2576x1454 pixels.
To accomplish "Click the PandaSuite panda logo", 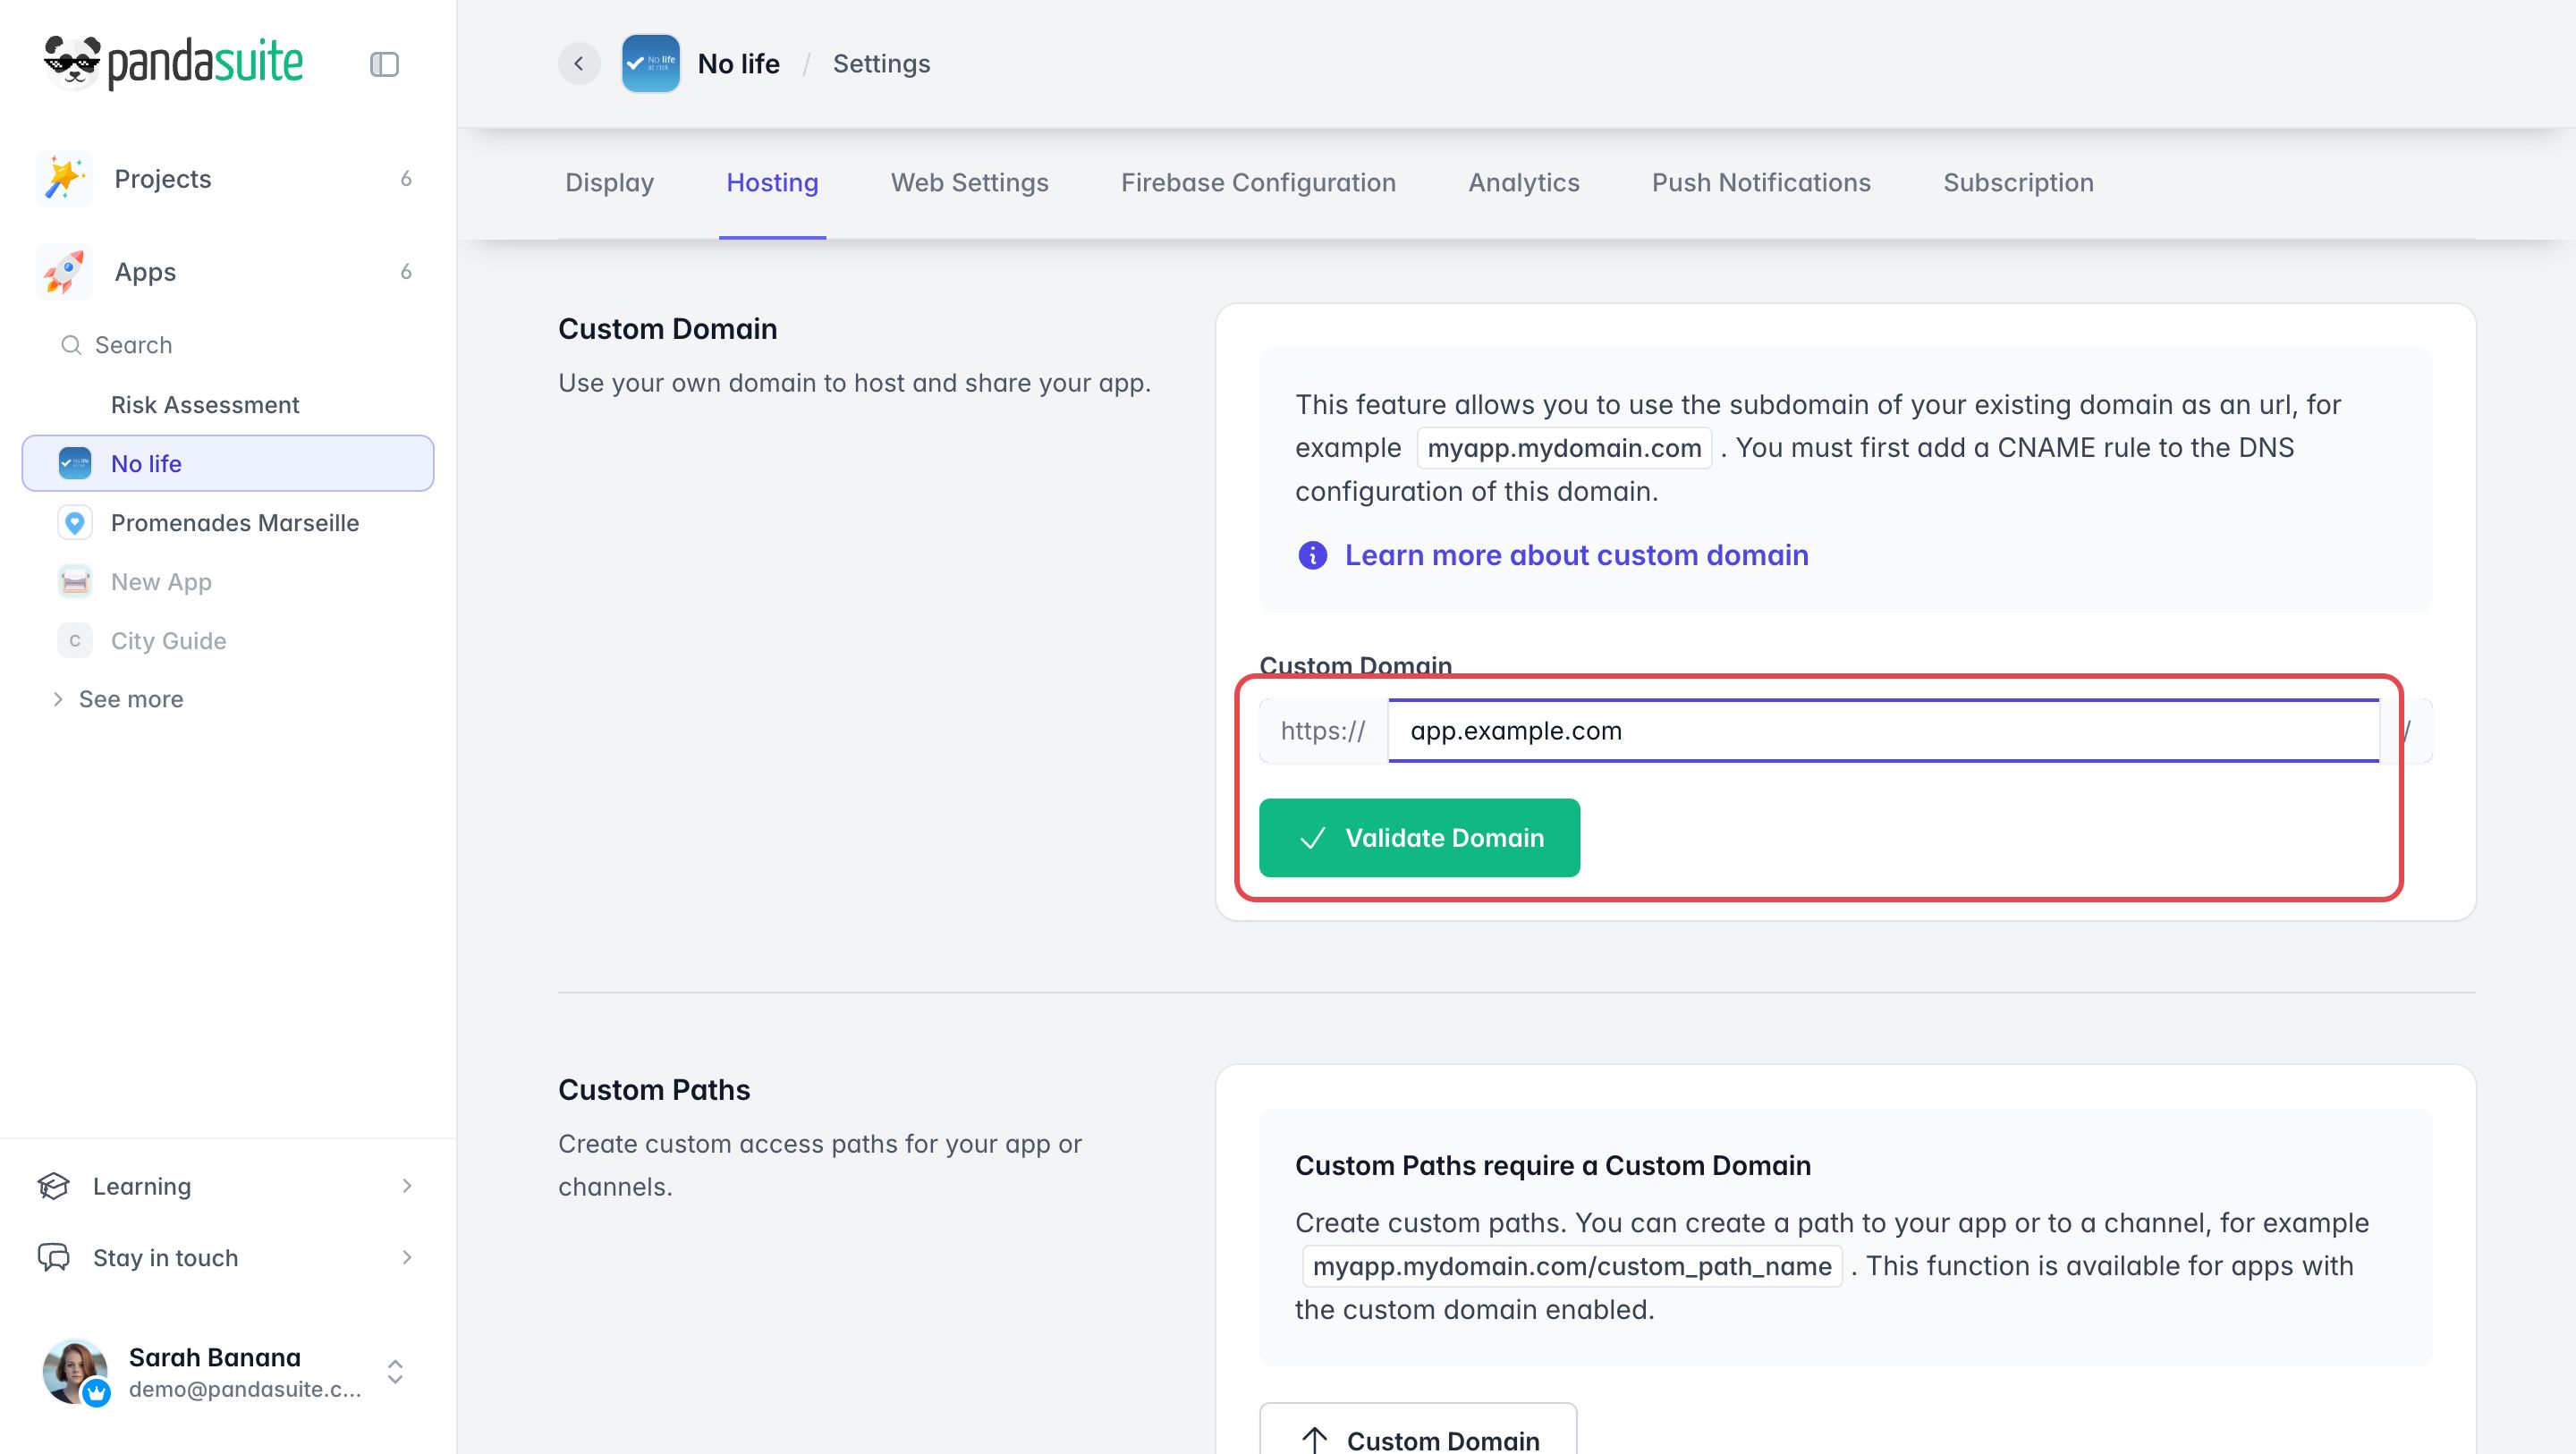I will click(173, 63).
